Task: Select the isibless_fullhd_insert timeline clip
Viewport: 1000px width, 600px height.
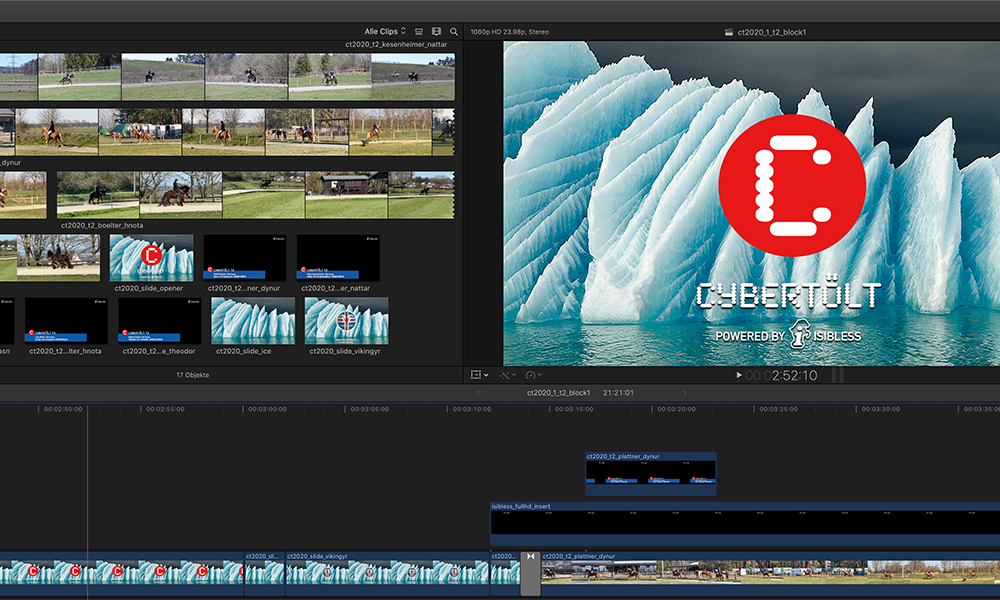Action: 745,524
